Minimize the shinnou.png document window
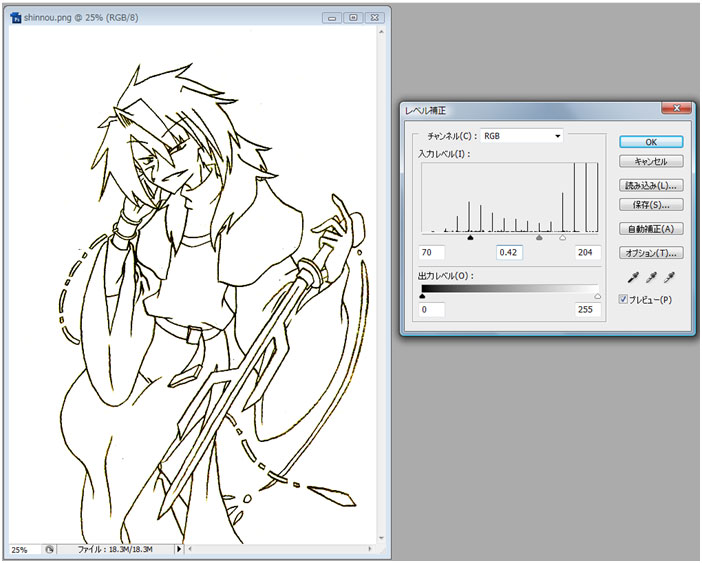Image resolution: width=702 pixels, height=563 pixels. point(332,18)
